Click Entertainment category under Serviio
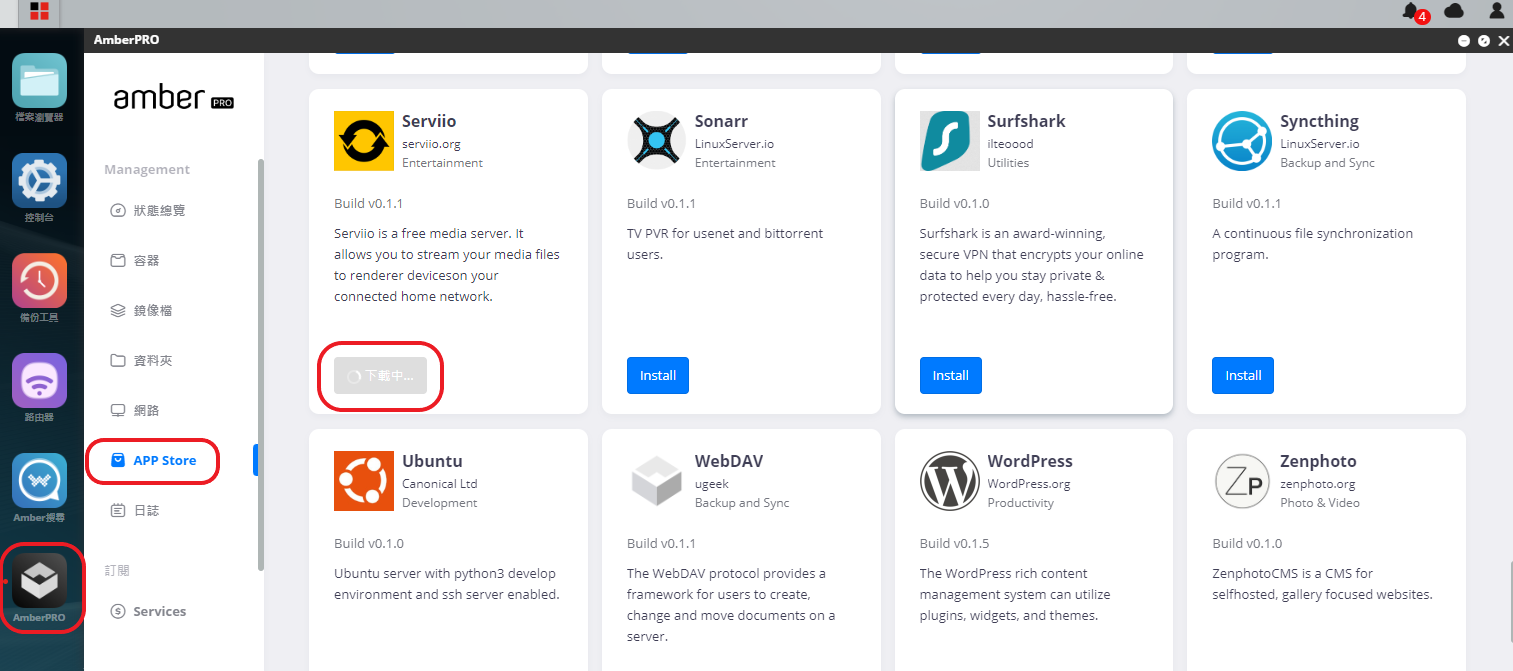1513x671 pixels. (442, 162)
